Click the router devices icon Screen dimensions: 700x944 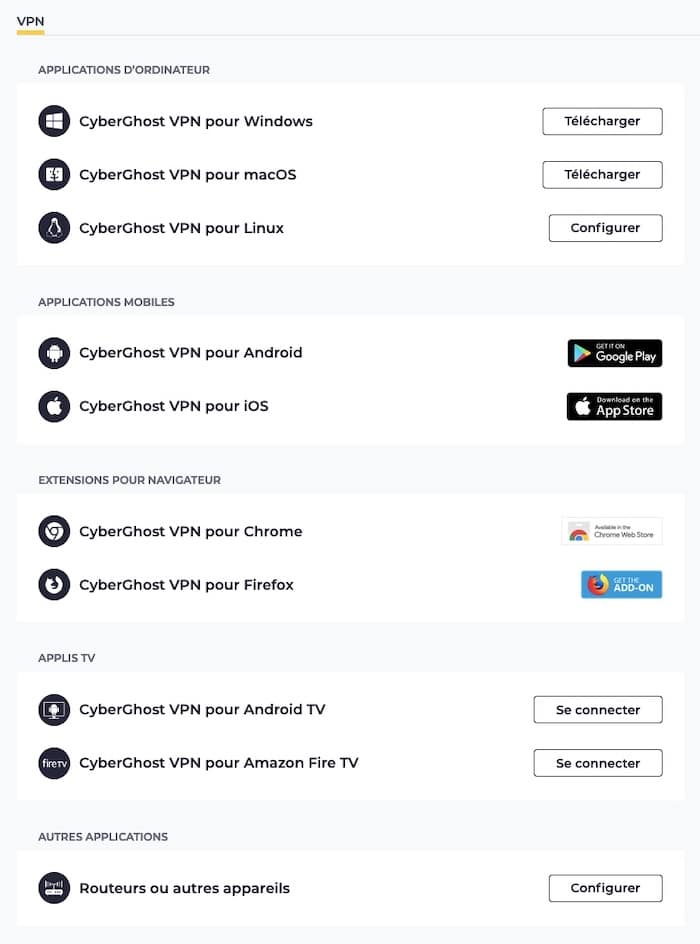(54, 888)
